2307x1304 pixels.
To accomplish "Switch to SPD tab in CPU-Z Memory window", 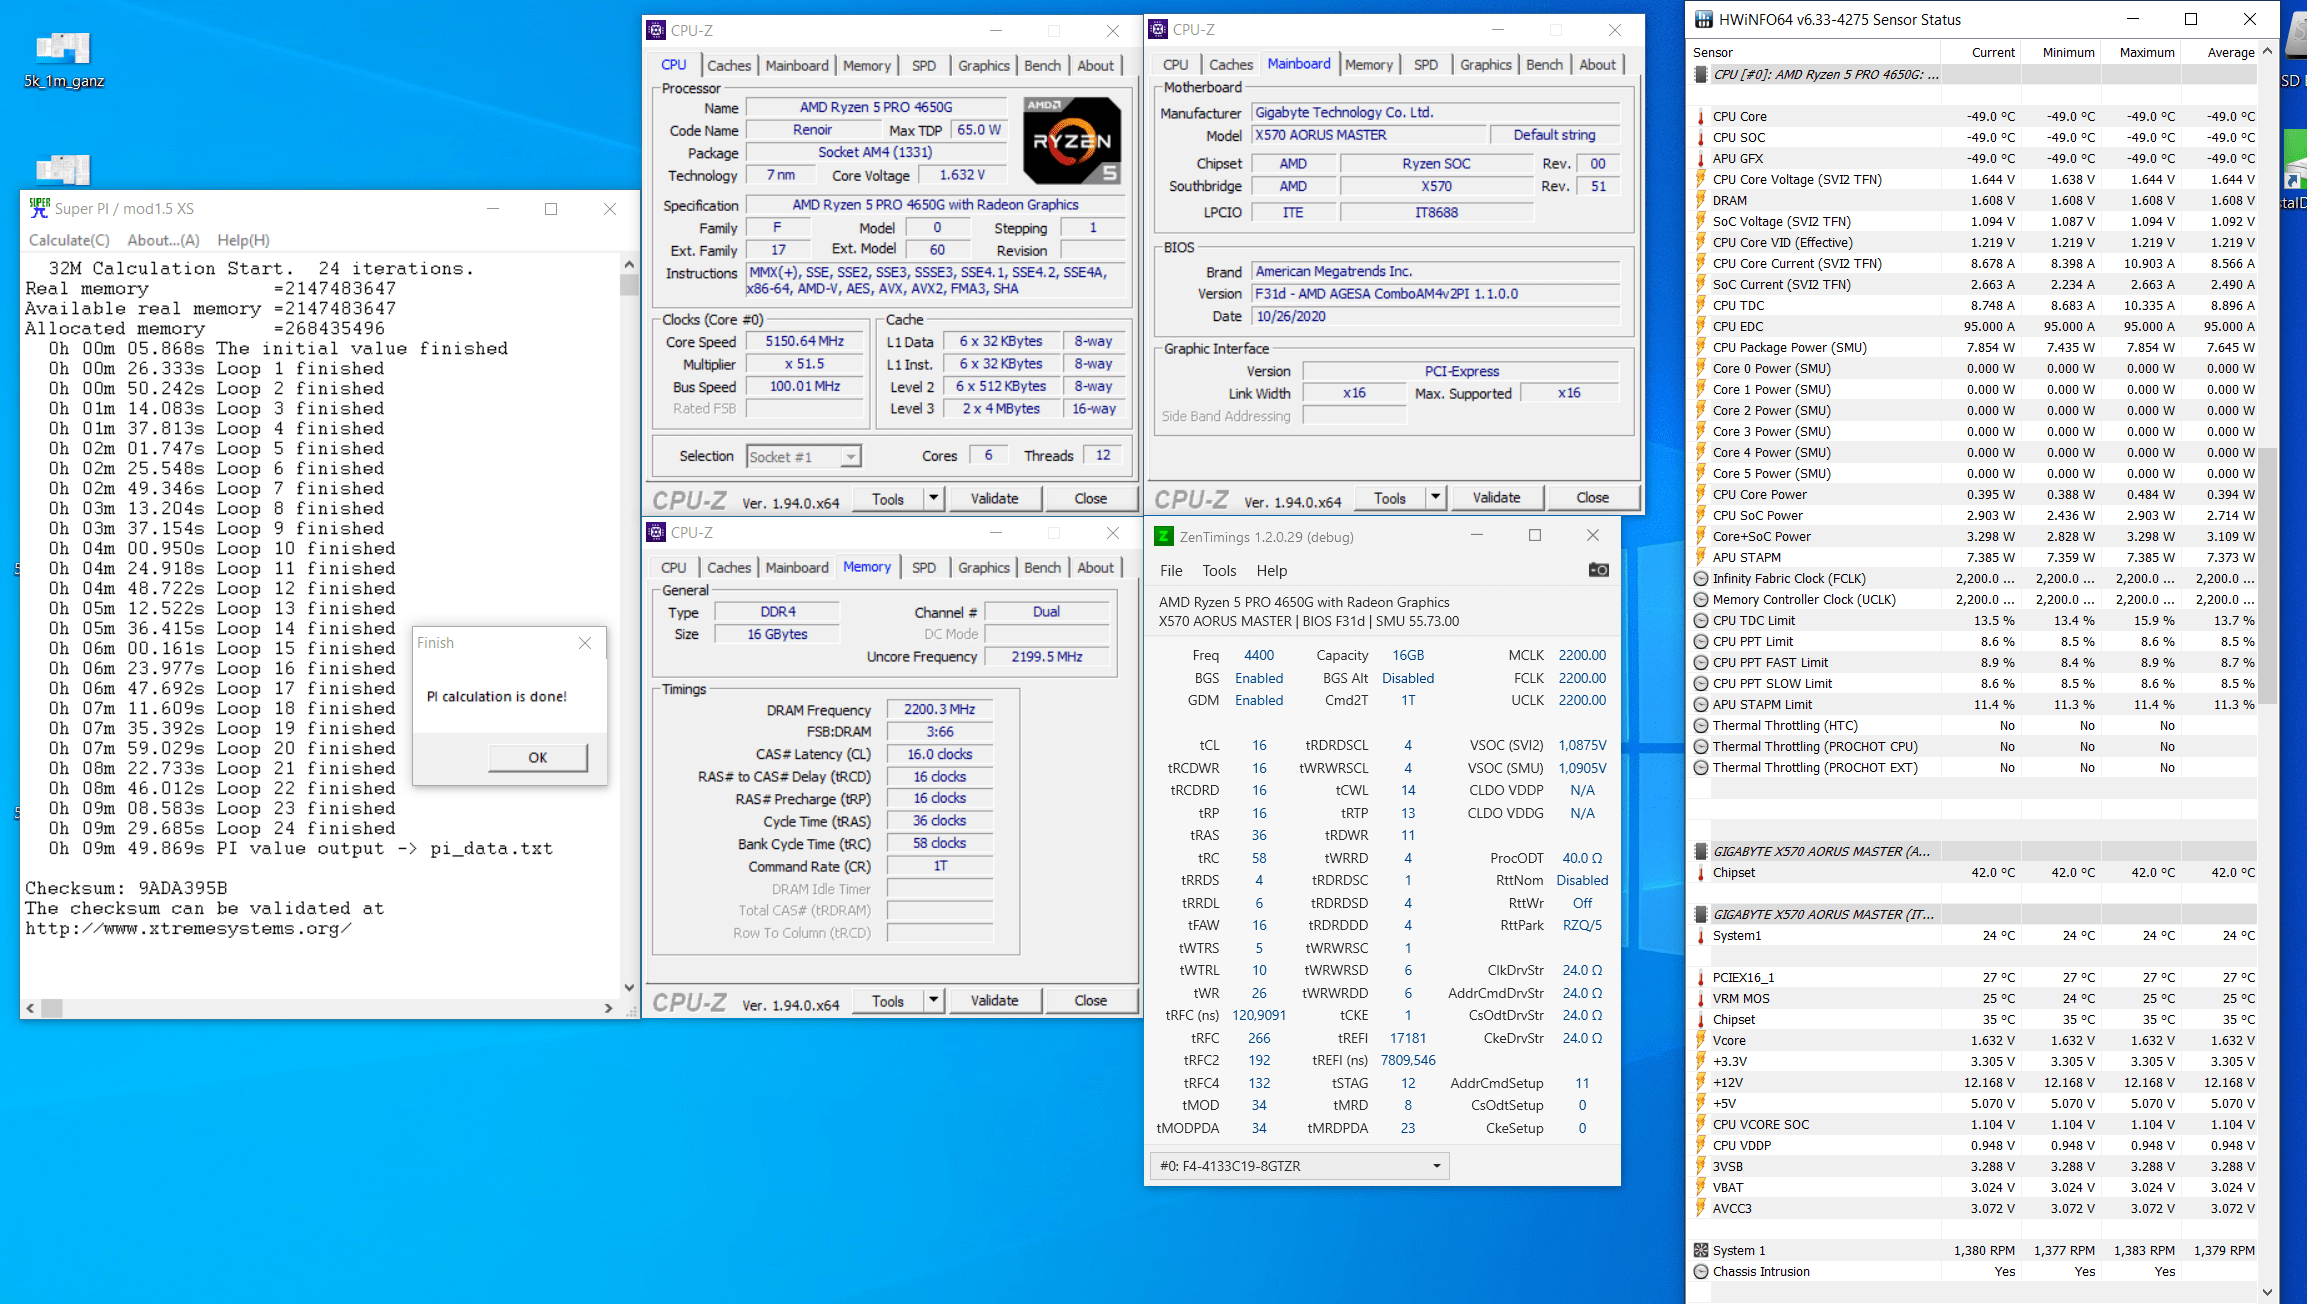I will click(924, 568).
